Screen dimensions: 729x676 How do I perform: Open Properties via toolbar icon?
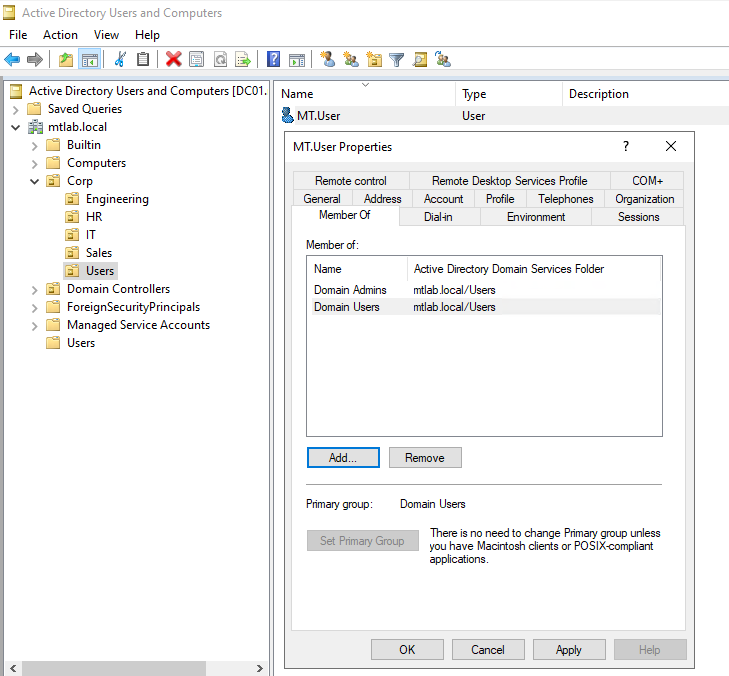pyautogui.click(x=197, y=60)
